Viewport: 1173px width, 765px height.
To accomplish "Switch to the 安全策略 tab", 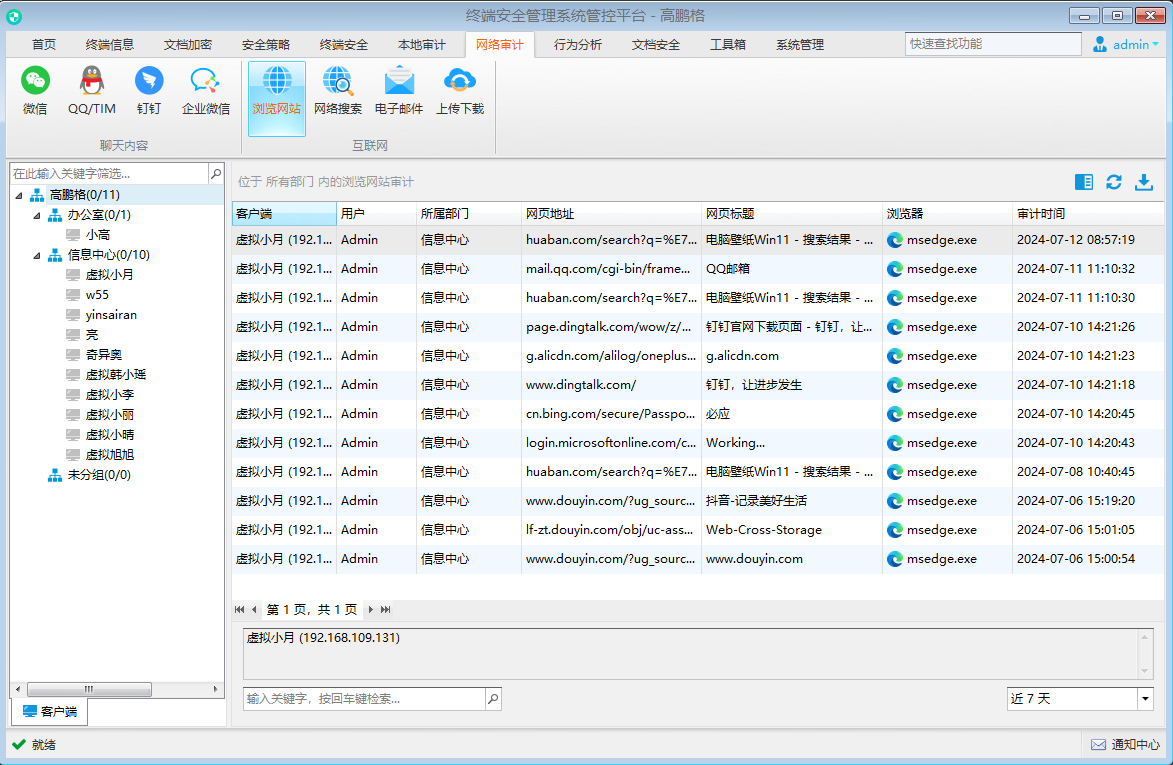I will coord(266,45).
